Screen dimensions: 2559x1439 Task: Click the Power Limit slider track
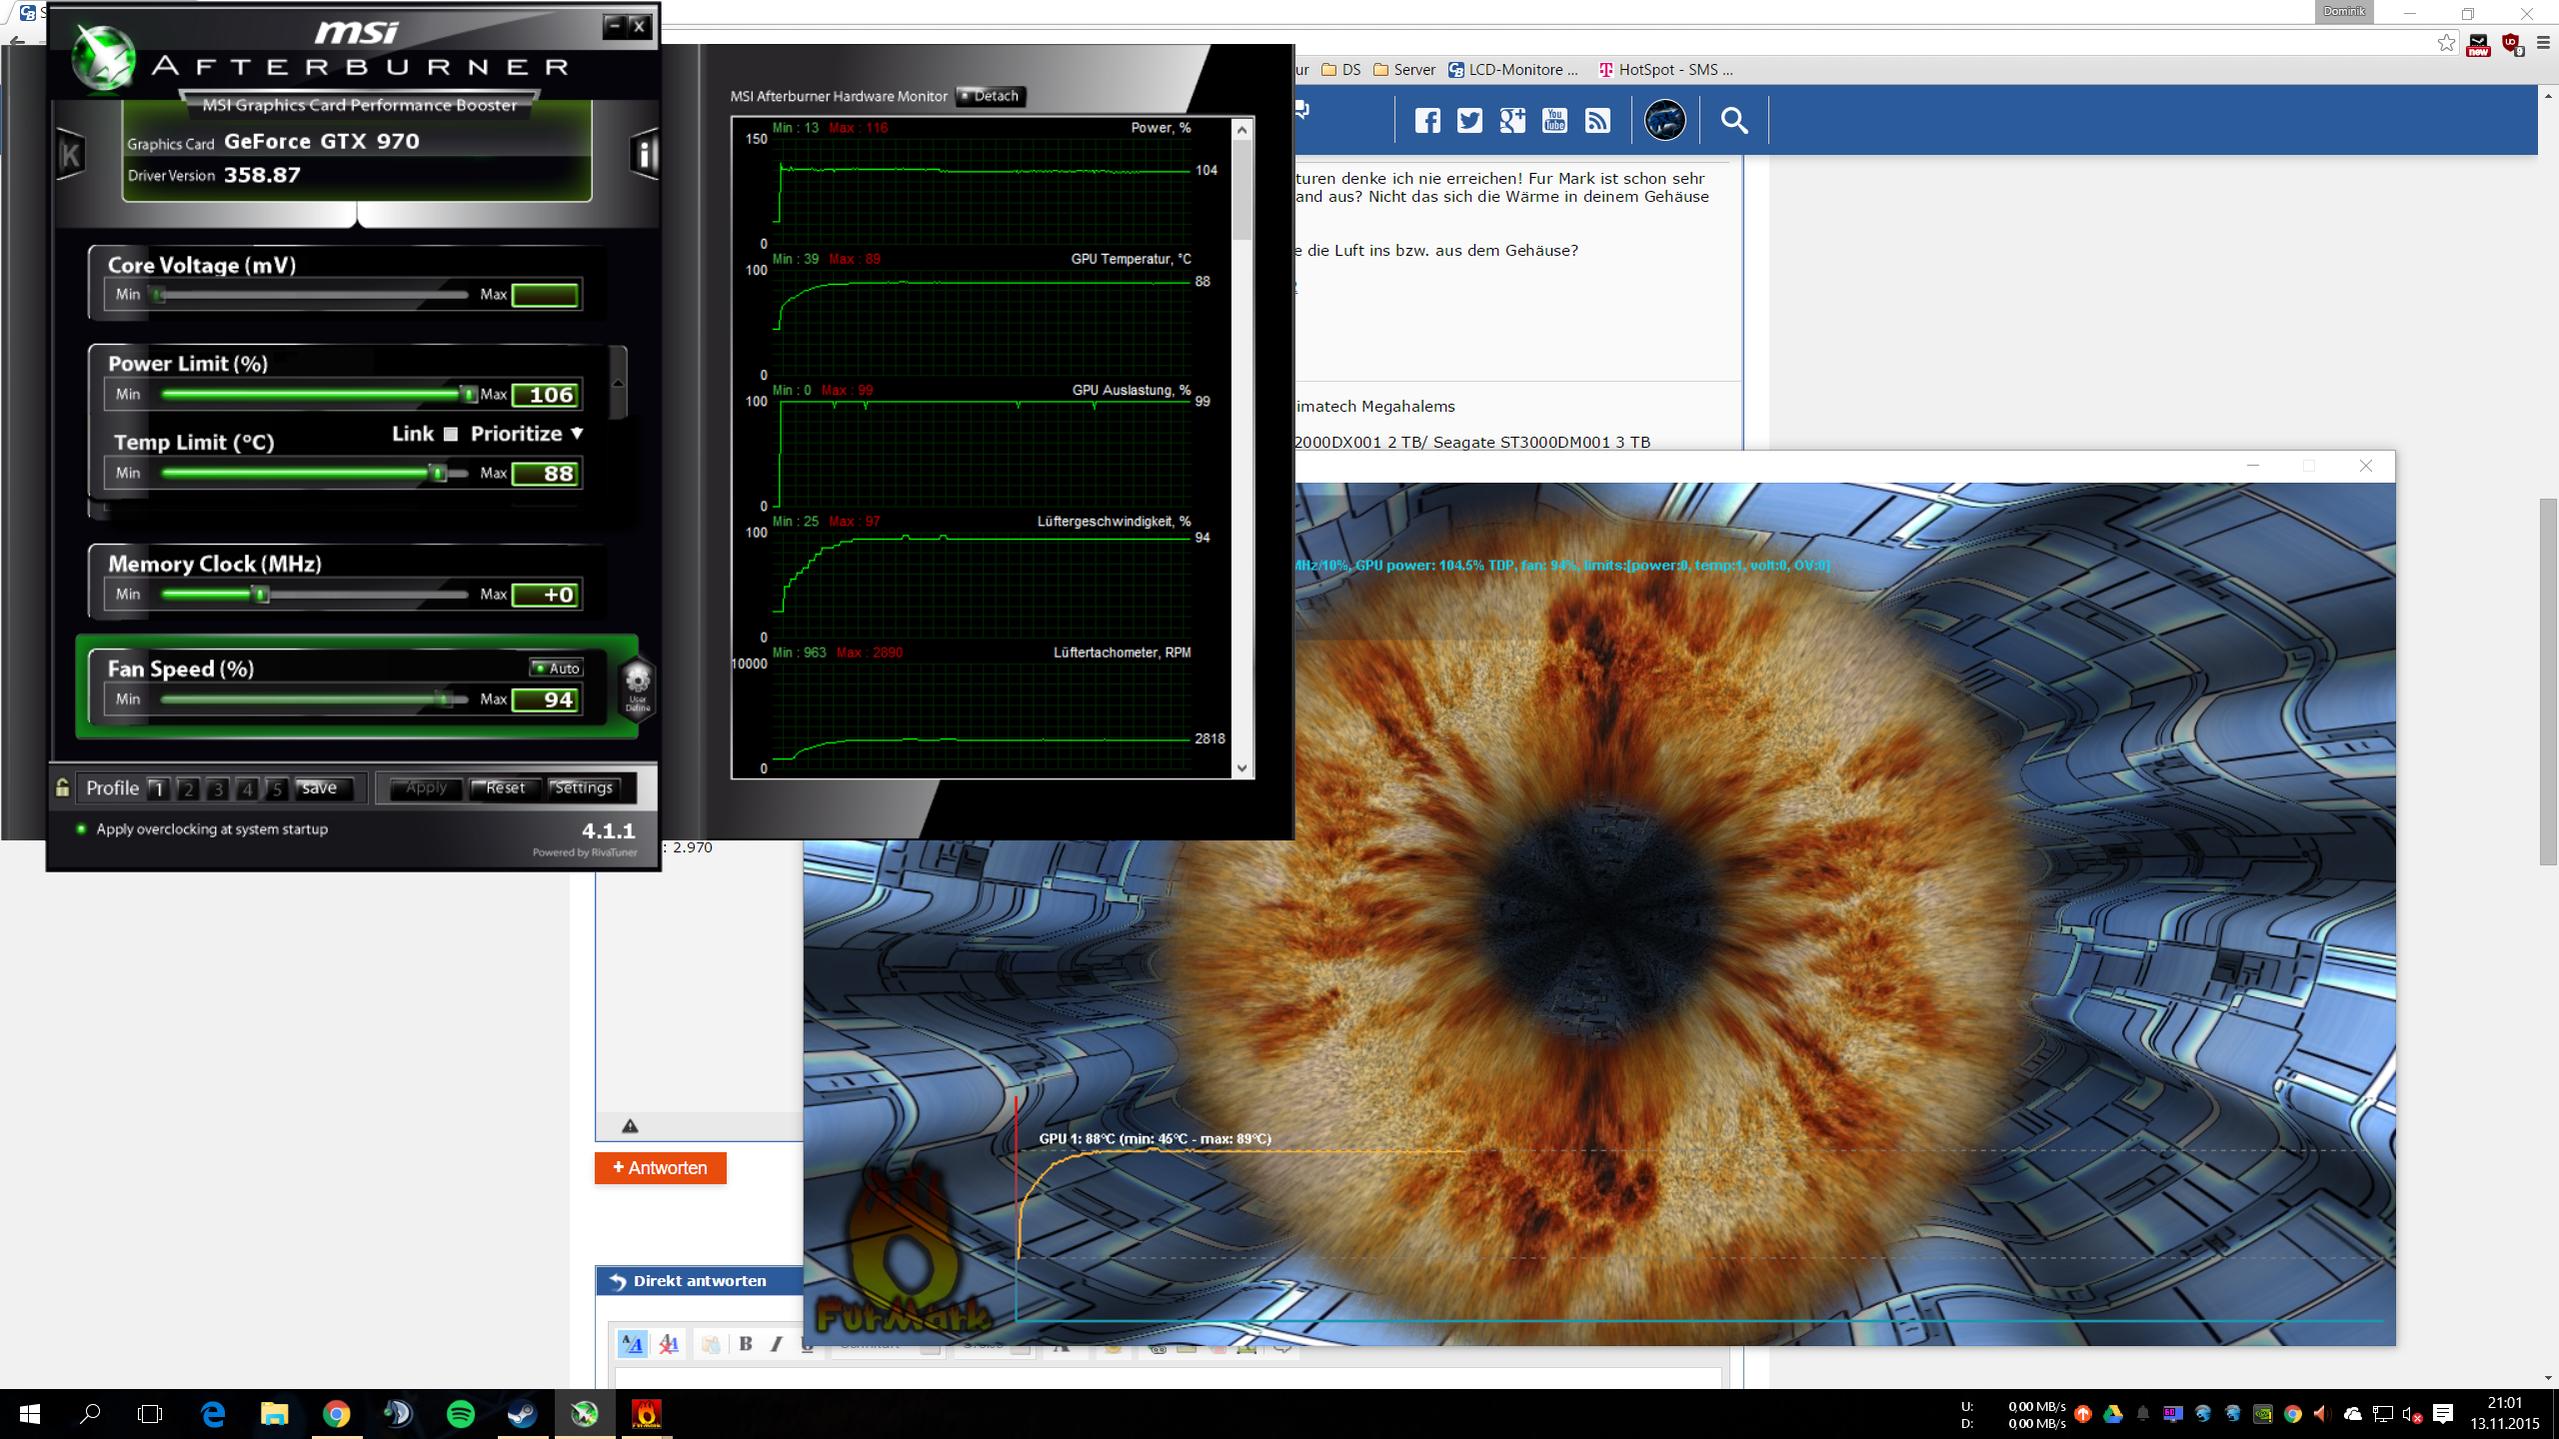pyautogui.click(x=313, y=395)
